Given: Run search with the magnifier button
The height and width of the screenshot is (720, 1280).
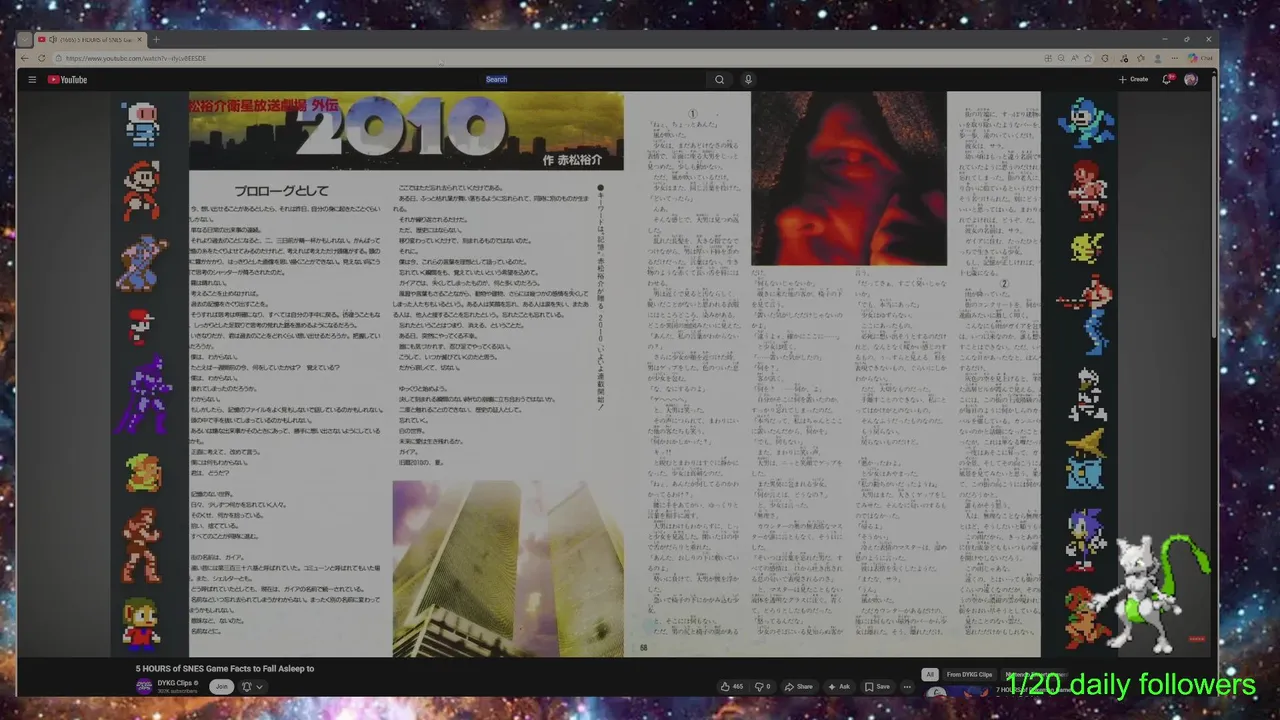Looking at the screenshot, I should [x=719, y=79].
